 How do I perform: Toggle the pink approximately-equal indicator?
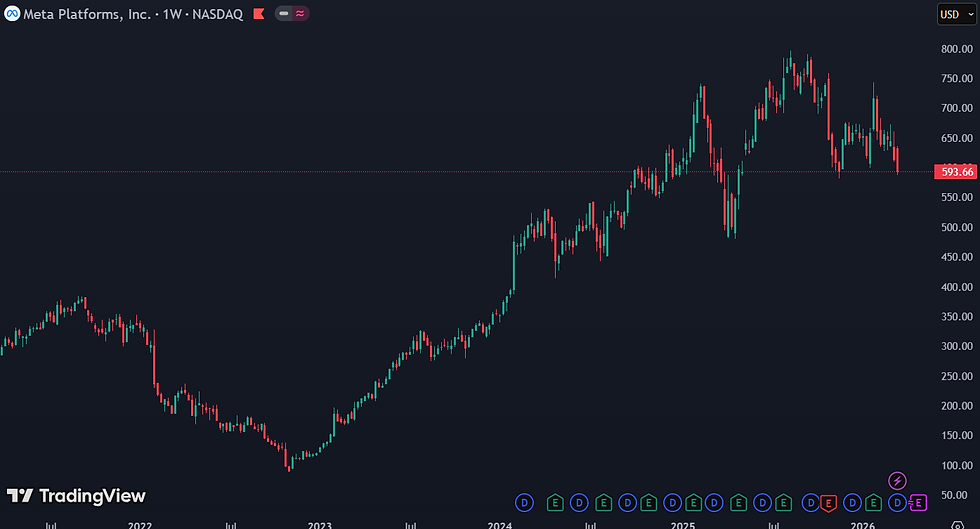[300, 14]
